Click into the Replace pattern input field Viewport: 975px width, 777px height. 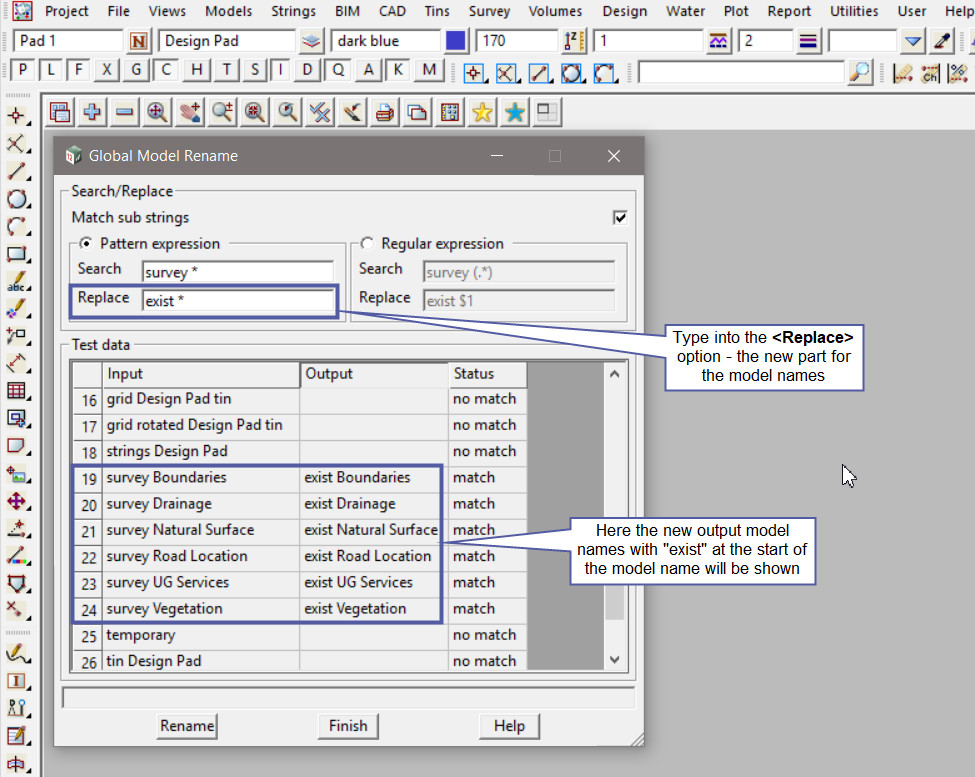pos(237,300)
